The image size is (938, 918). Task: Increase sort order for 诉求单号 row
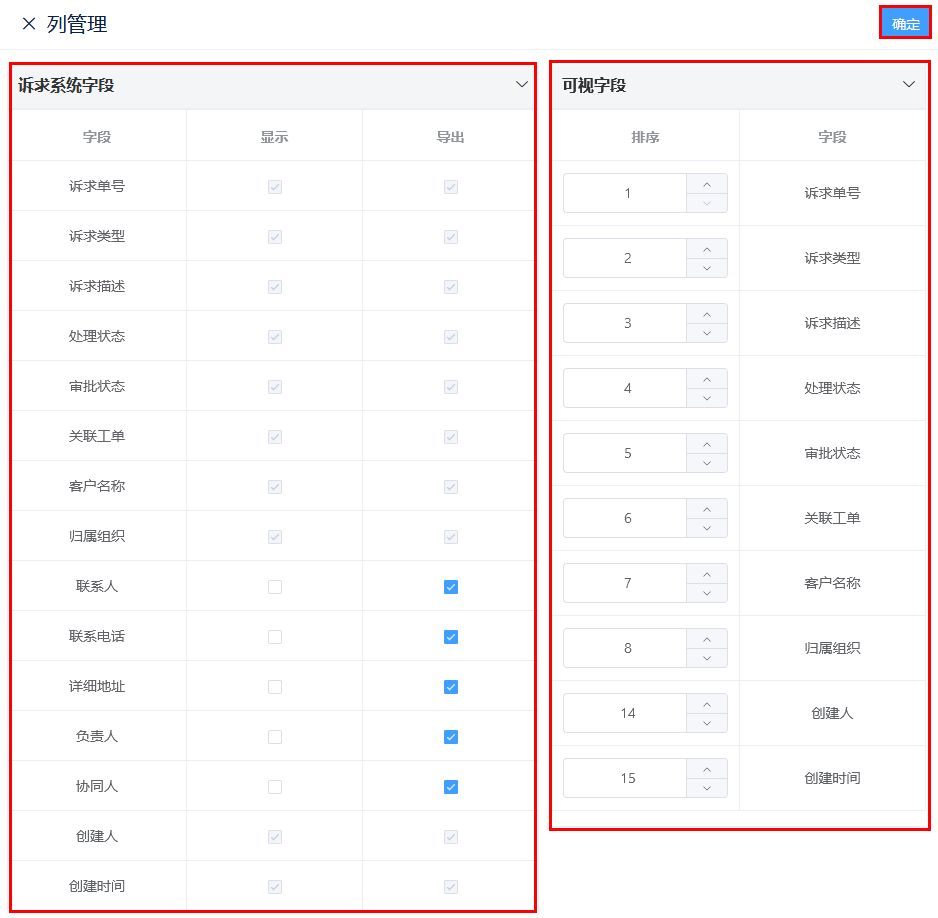point(707,184)
